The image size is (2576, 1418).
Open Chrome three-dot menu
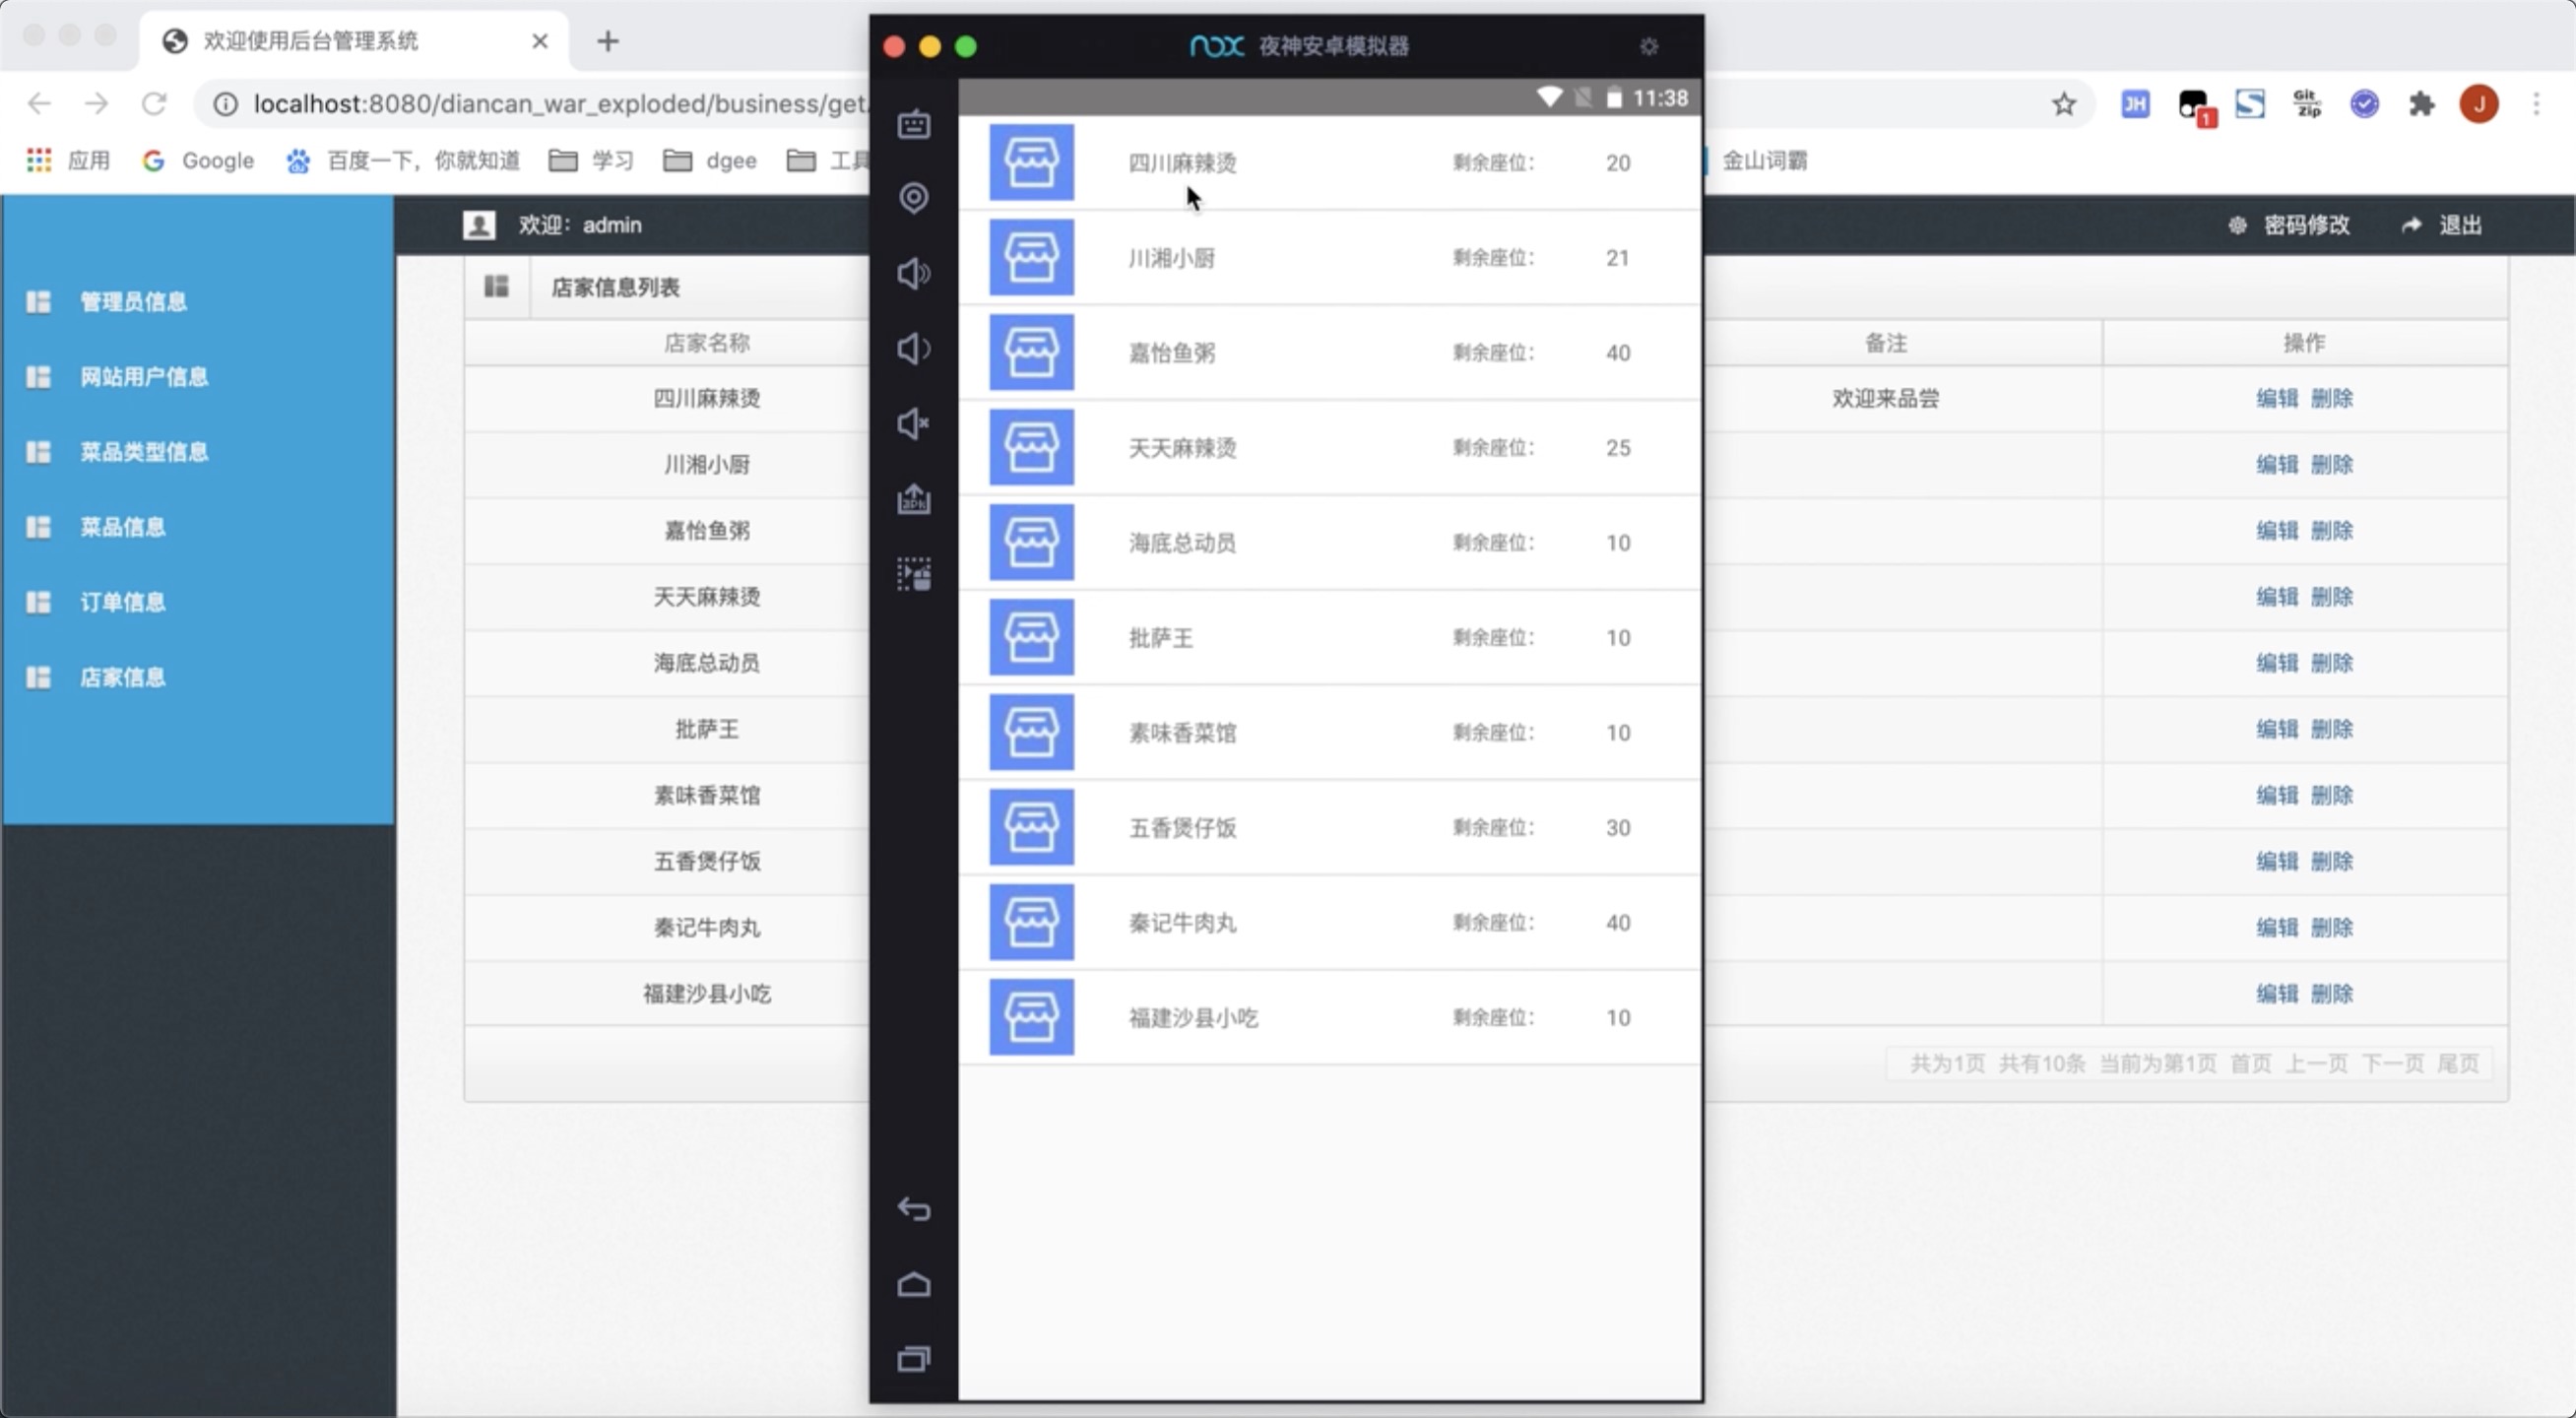(2536, 104)
